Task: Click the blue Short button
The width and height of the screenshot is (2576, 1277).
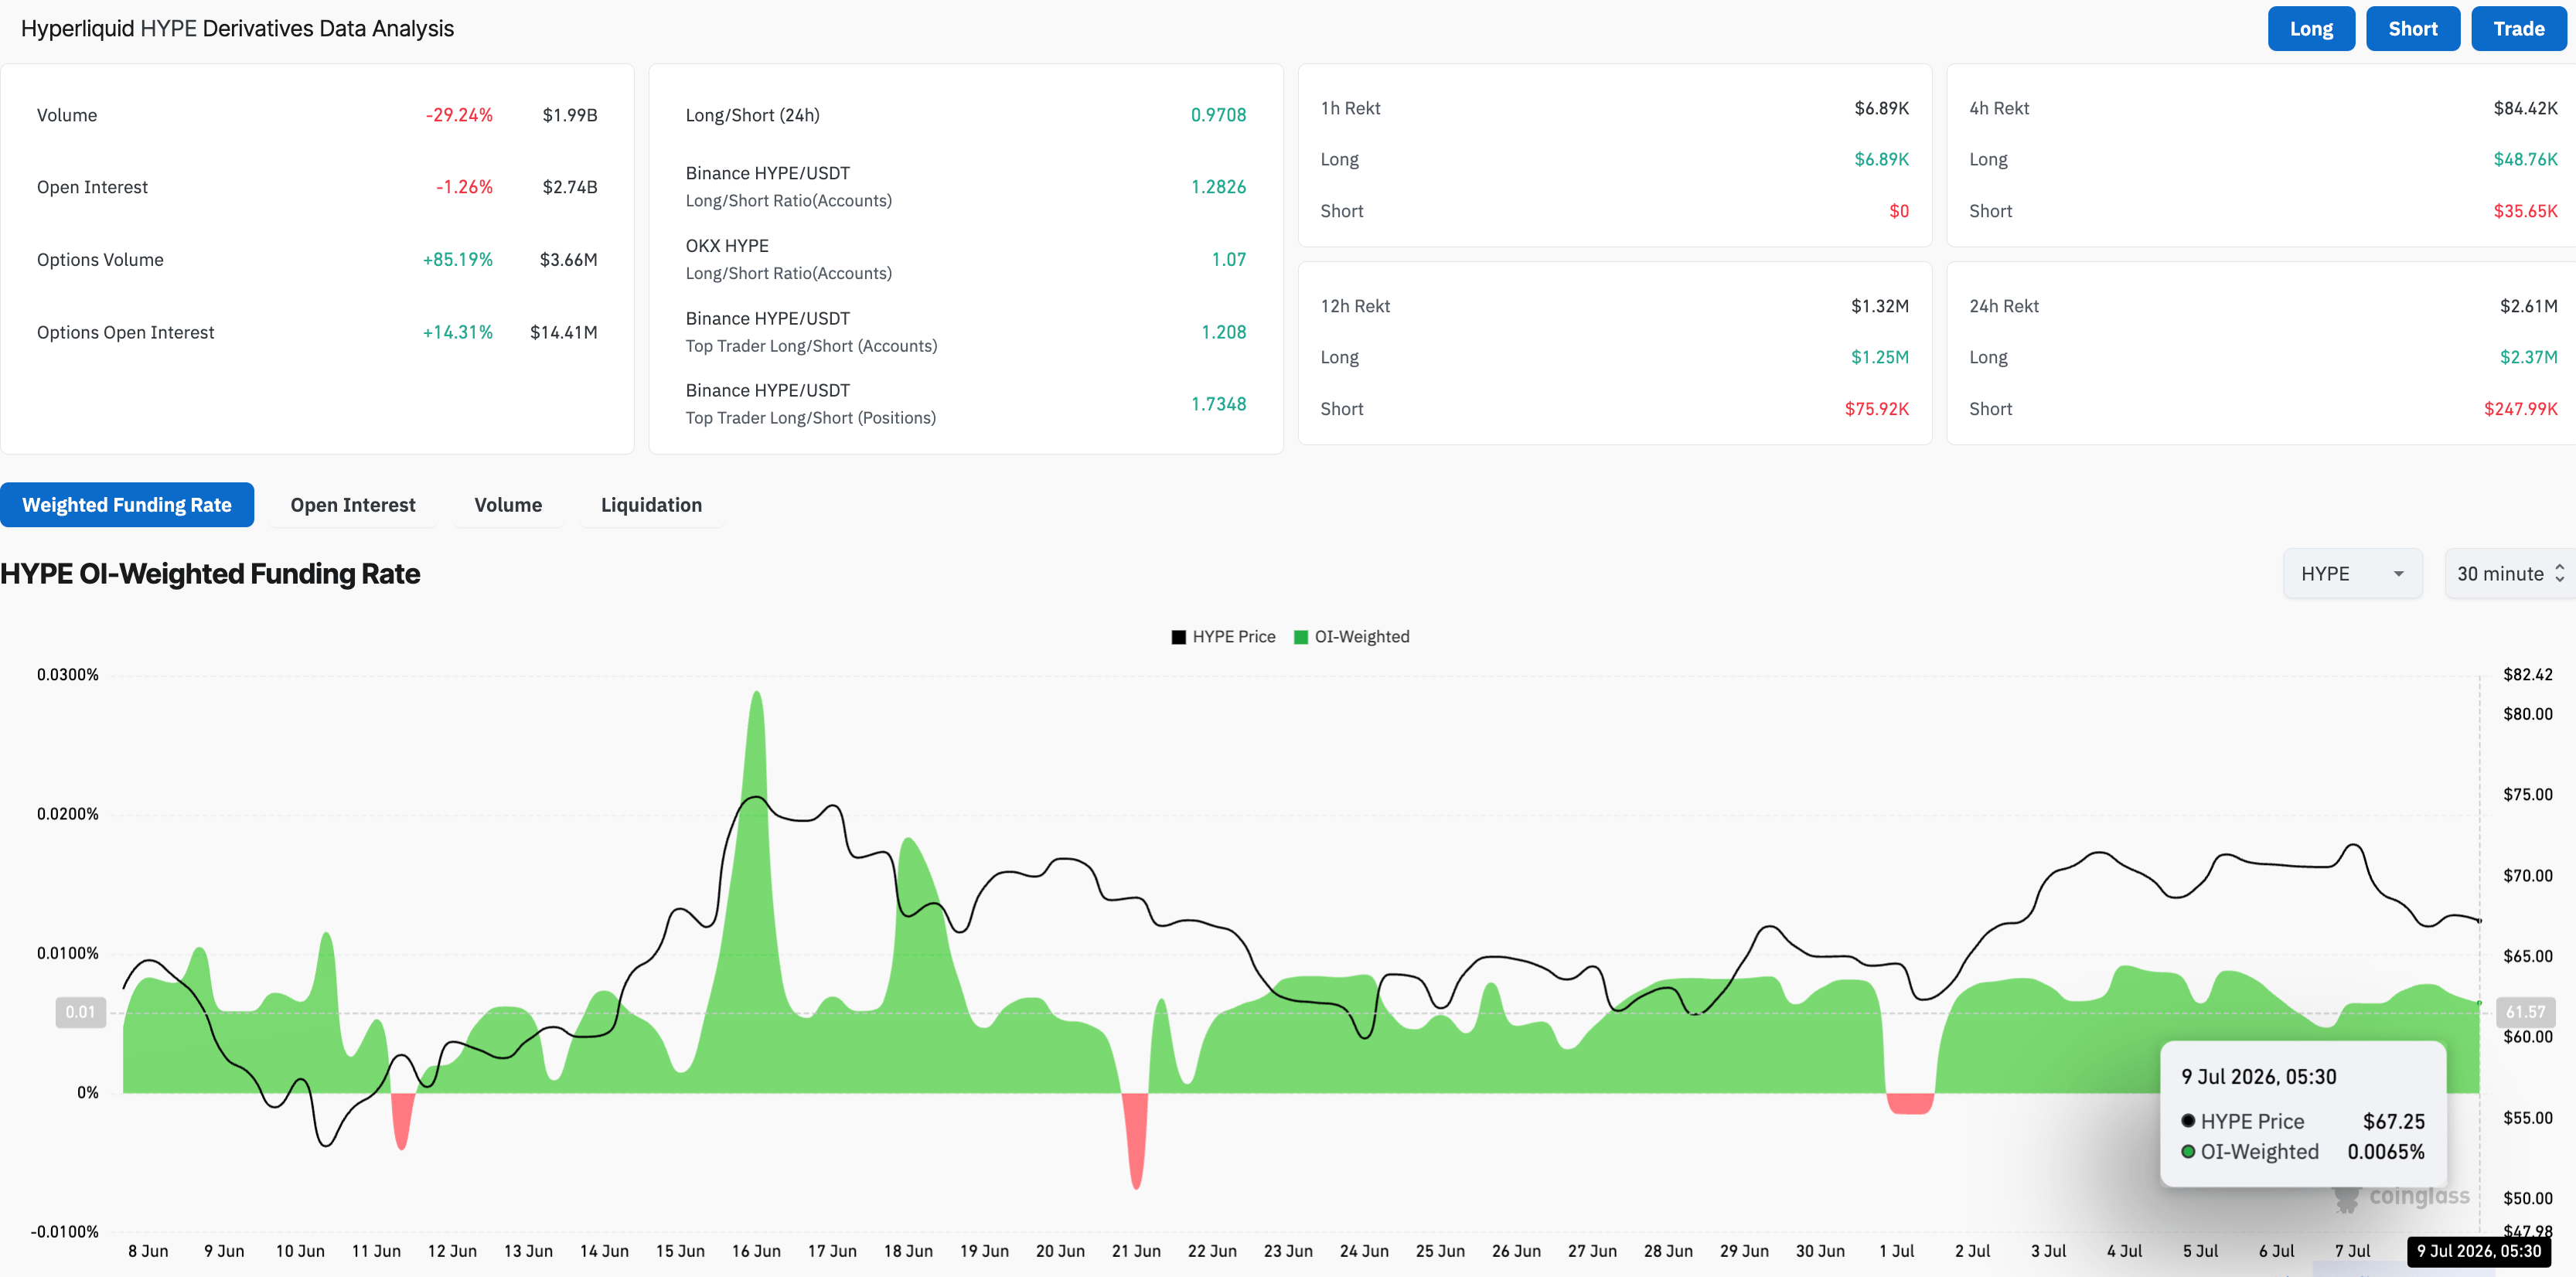Action: [2413, 29]
